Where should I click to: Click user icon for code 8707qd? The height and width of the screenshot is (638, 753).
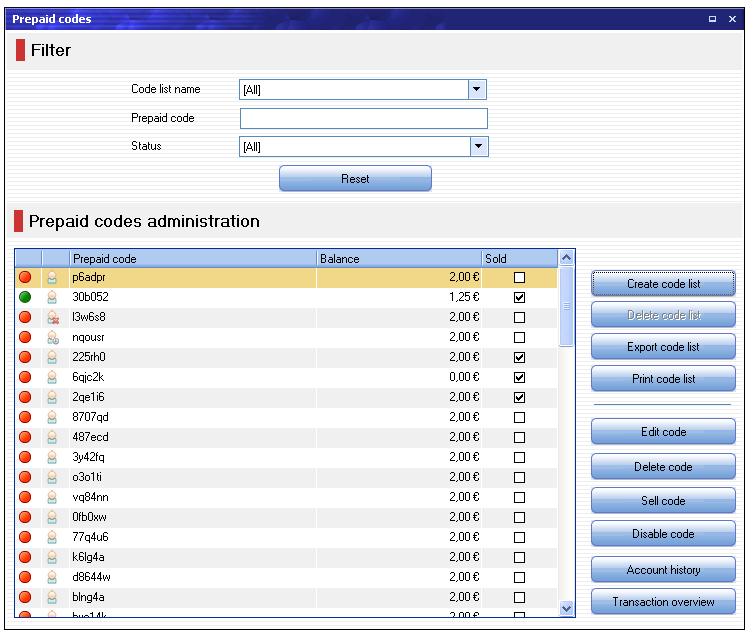pyautogui.click(x=52, y=418)
